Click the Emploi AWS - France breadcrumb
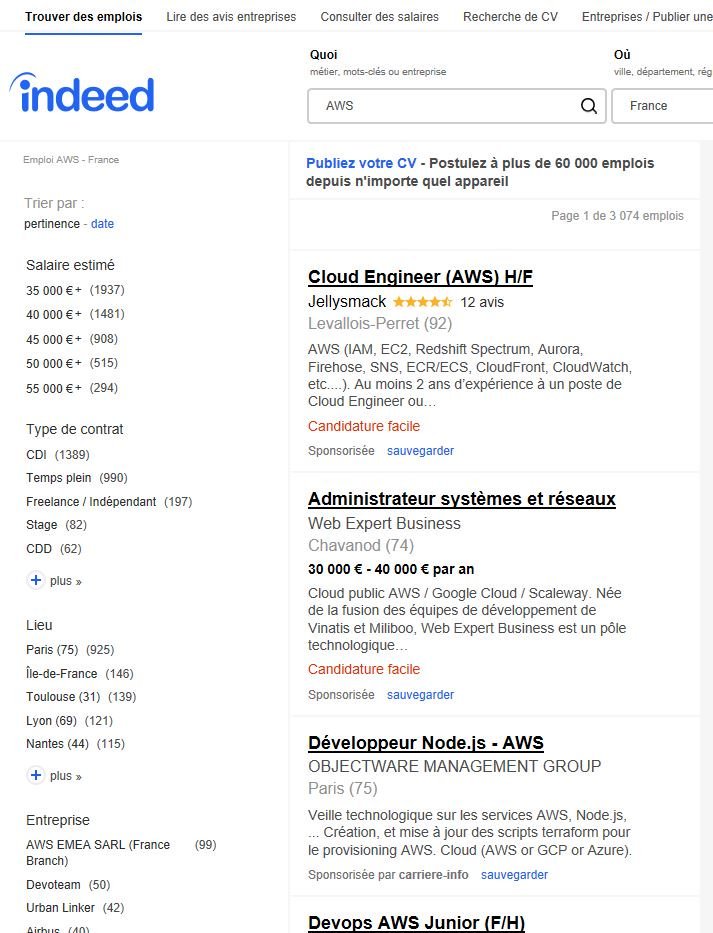Screen dimensions: 713x933 pyautogui.click(x=71, y=159)
